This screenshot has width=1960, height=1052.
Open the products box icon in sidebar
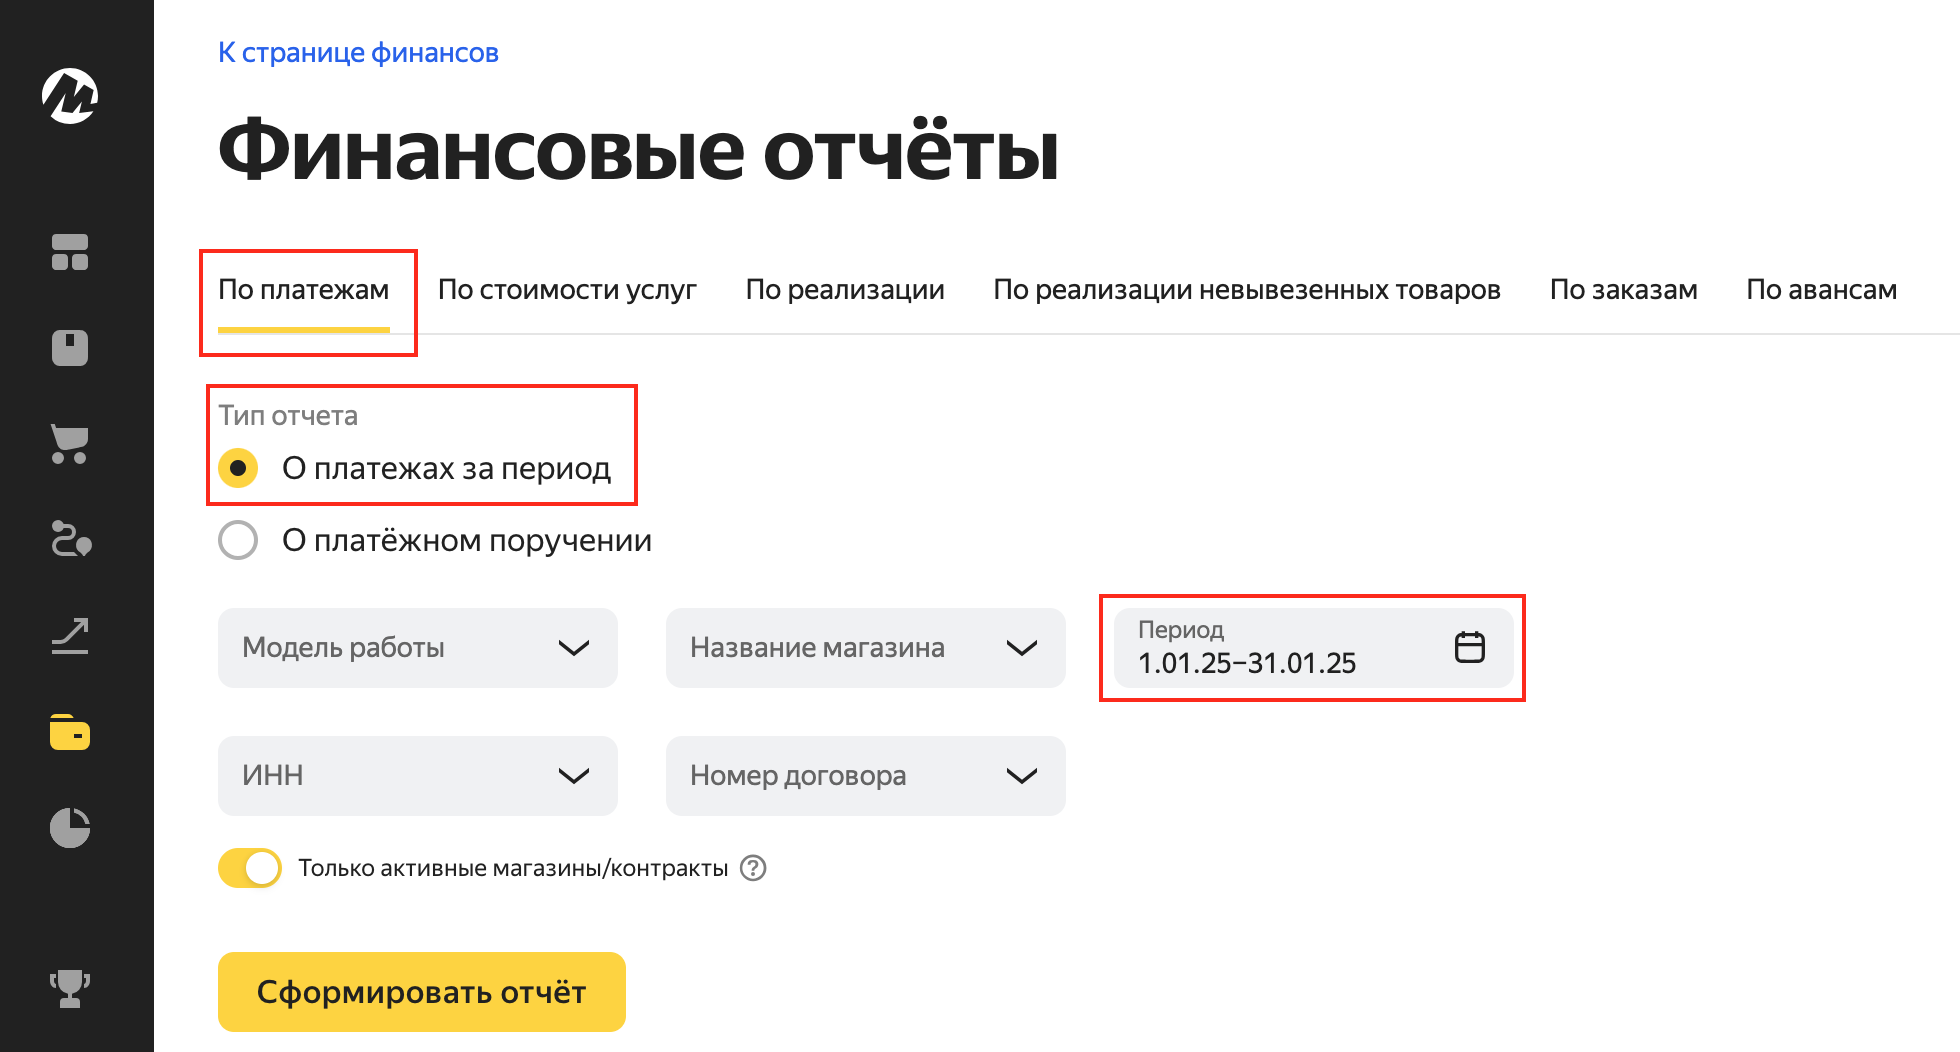[x=70, y=348]
